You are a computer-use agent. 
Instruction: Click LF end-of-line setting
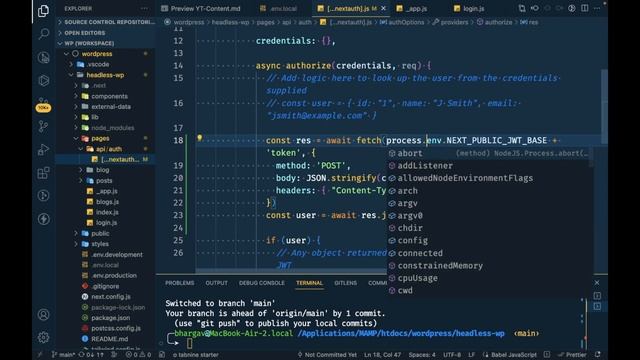tap(471, 355)
